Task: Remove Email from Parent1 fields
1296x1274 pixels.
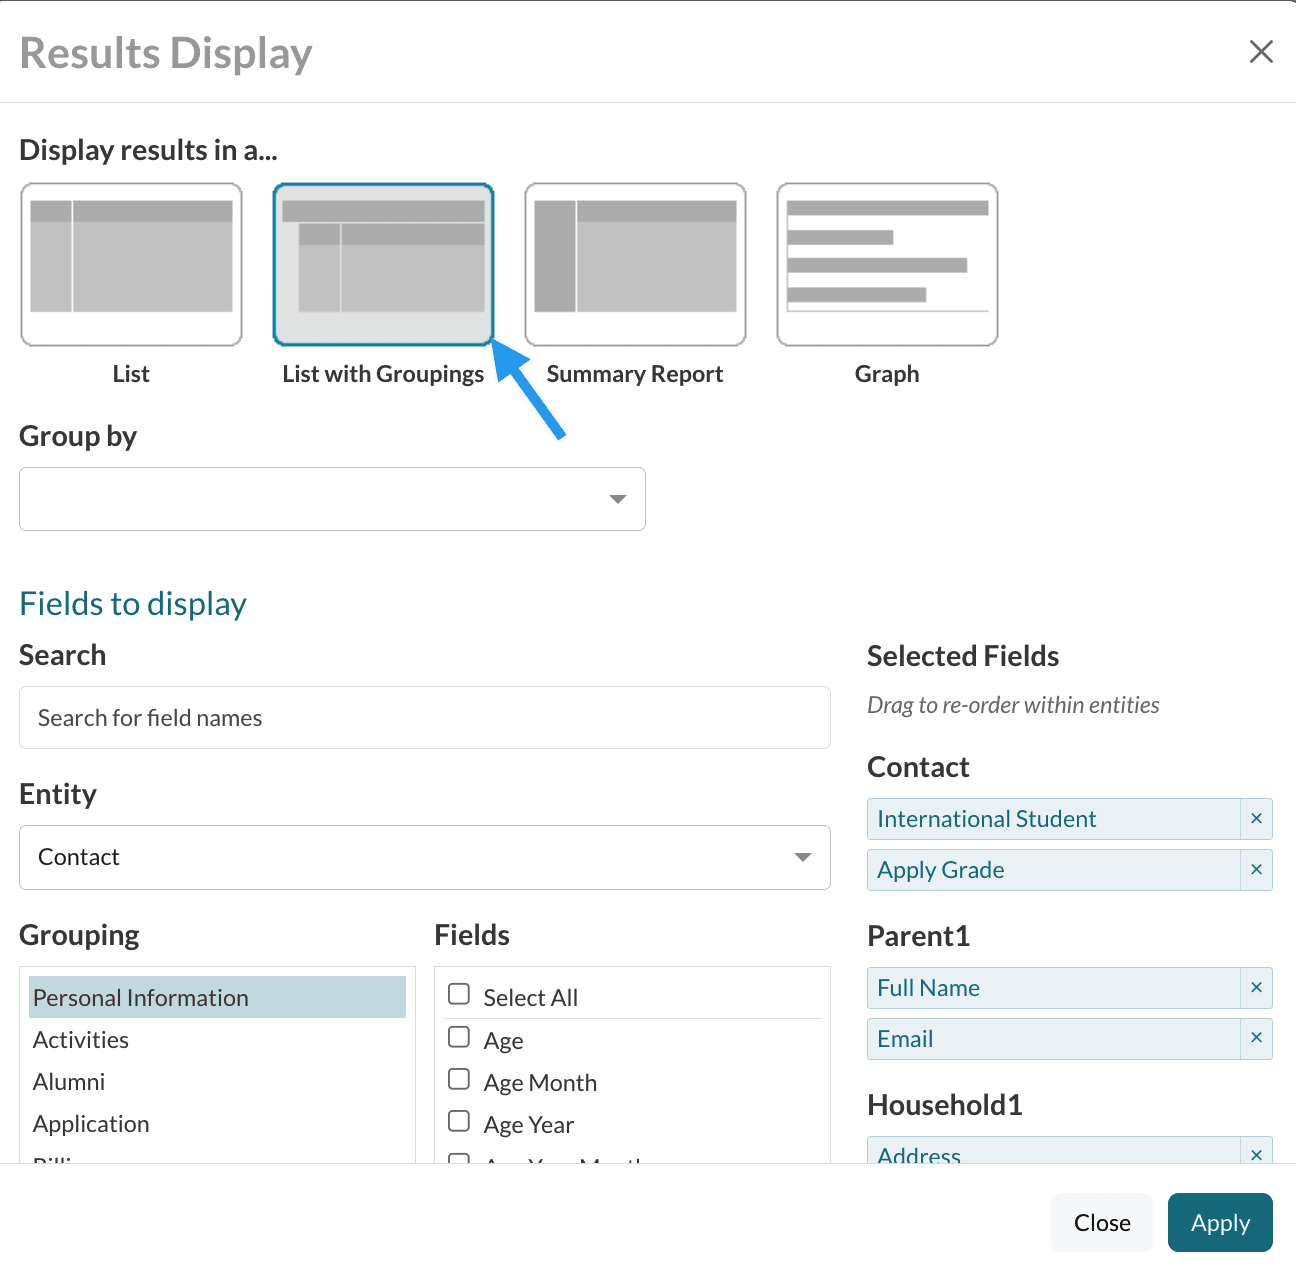Action: point(1256,1039)
